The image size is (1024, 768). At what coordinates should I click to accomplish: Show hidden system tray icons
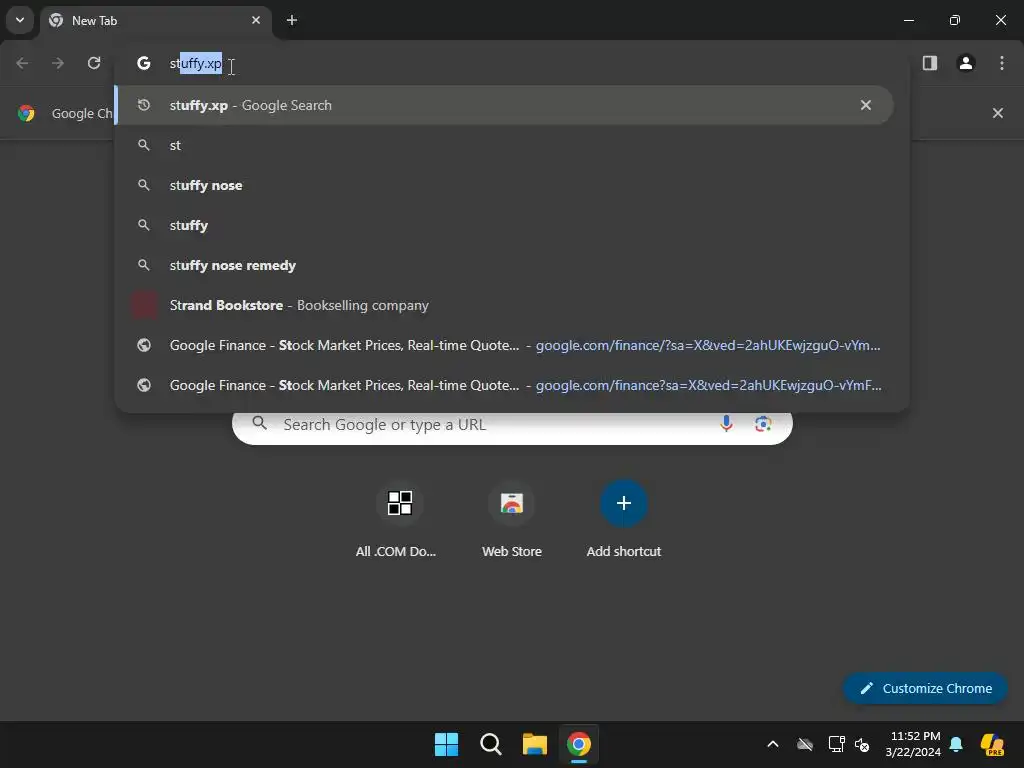coord(773,744)
